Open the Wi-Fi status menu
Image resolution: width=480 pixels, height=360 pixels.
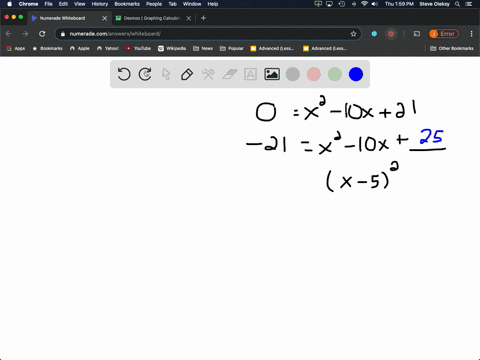(364, 4)
